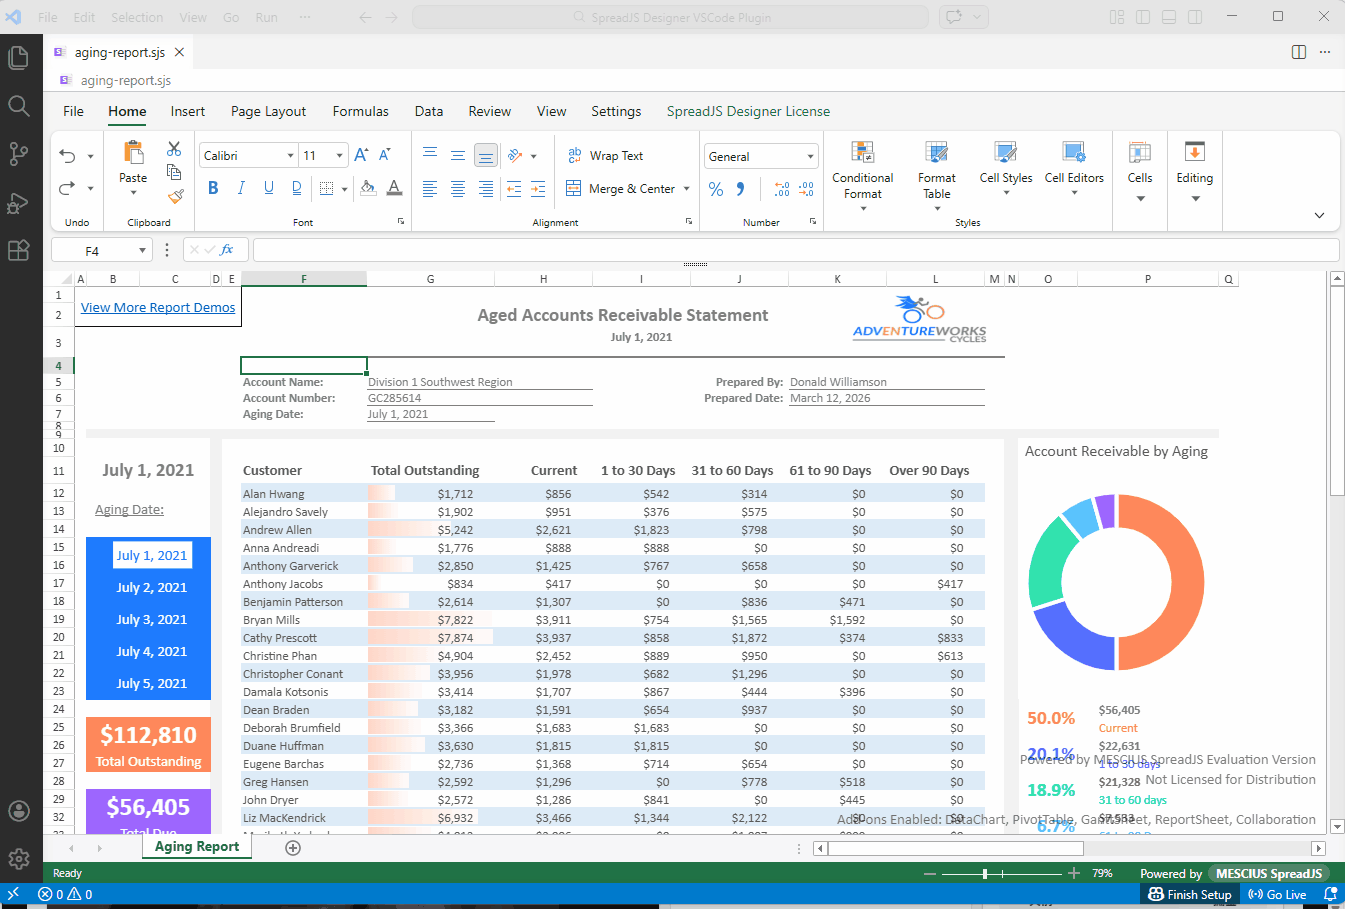The height and width of the screenshot is (909, 1345).
Task: Click the Cut scissors icon
Action: pyautogui.click(x=174, y=149)
